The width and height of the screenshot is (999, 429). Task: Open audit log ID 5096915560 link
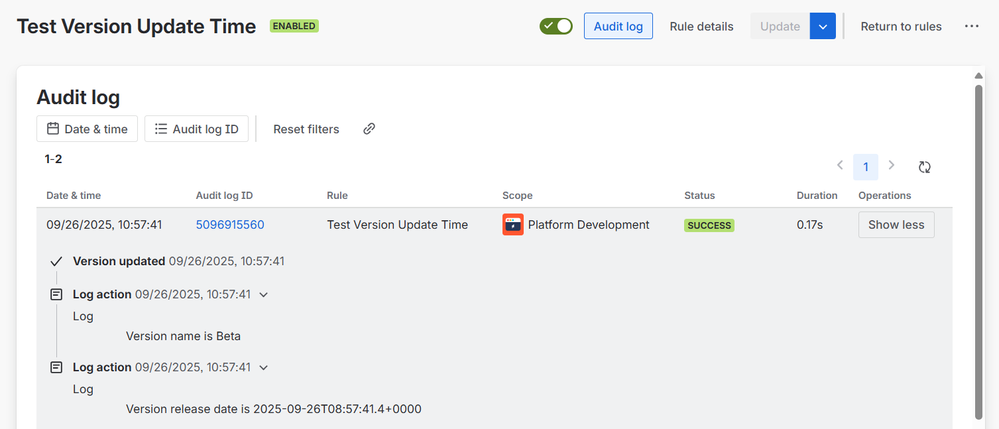[x=230, y=225]
